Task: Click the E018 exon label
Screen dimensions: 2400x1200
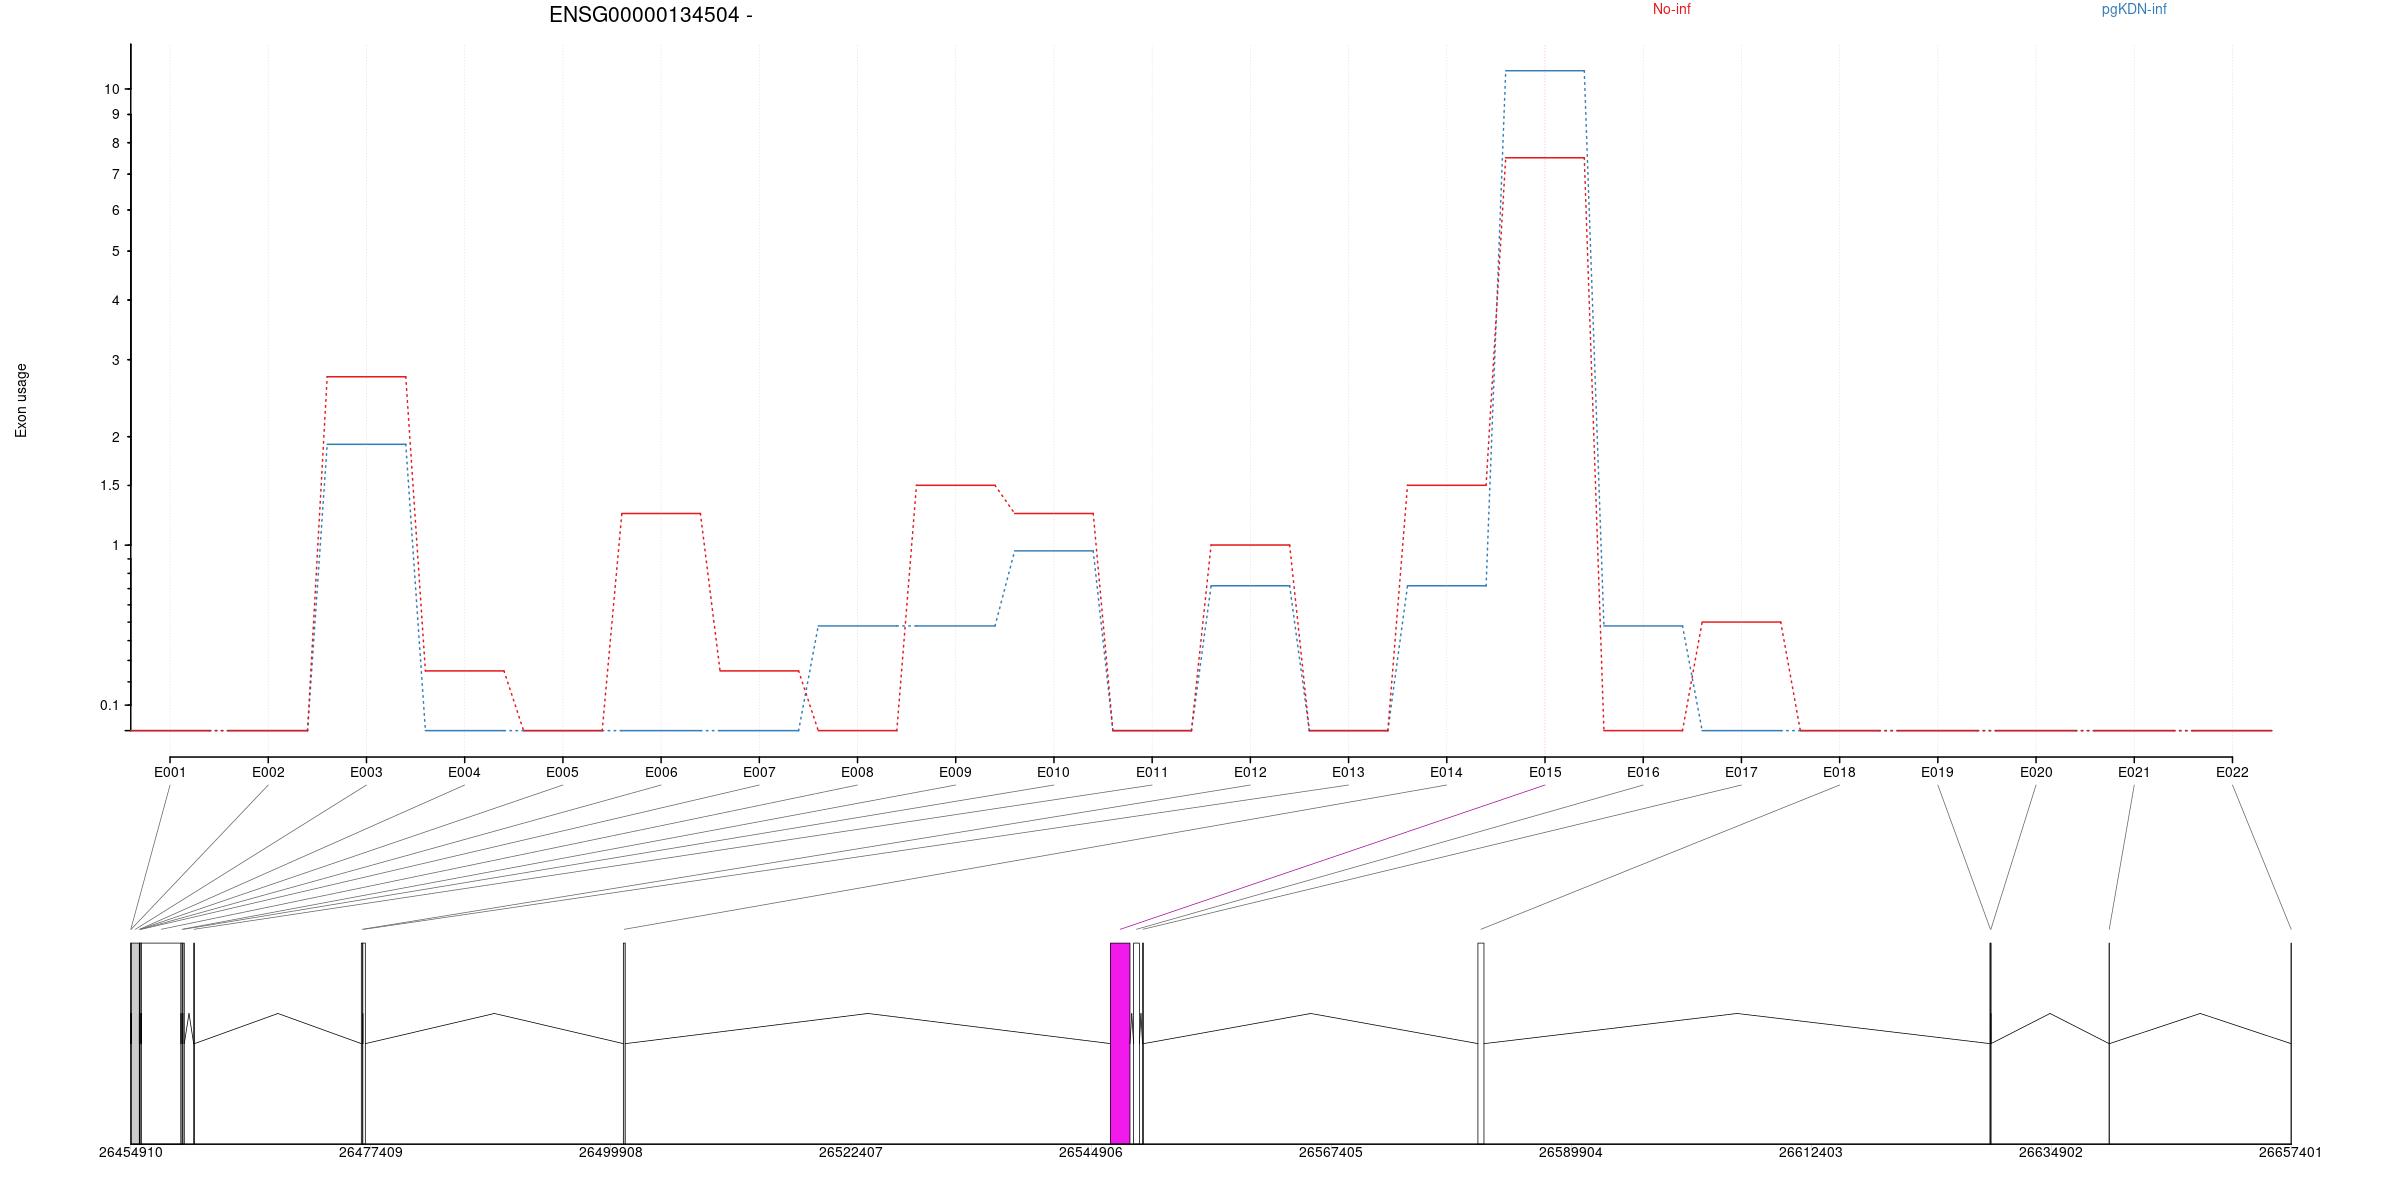Action: click(1839, 772)
